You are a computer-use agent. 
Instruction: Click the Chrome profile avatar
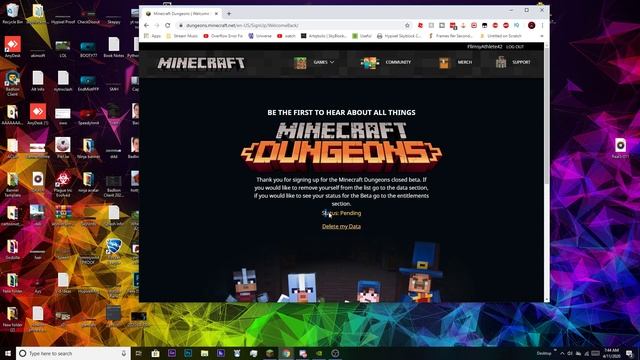point(531,25)
